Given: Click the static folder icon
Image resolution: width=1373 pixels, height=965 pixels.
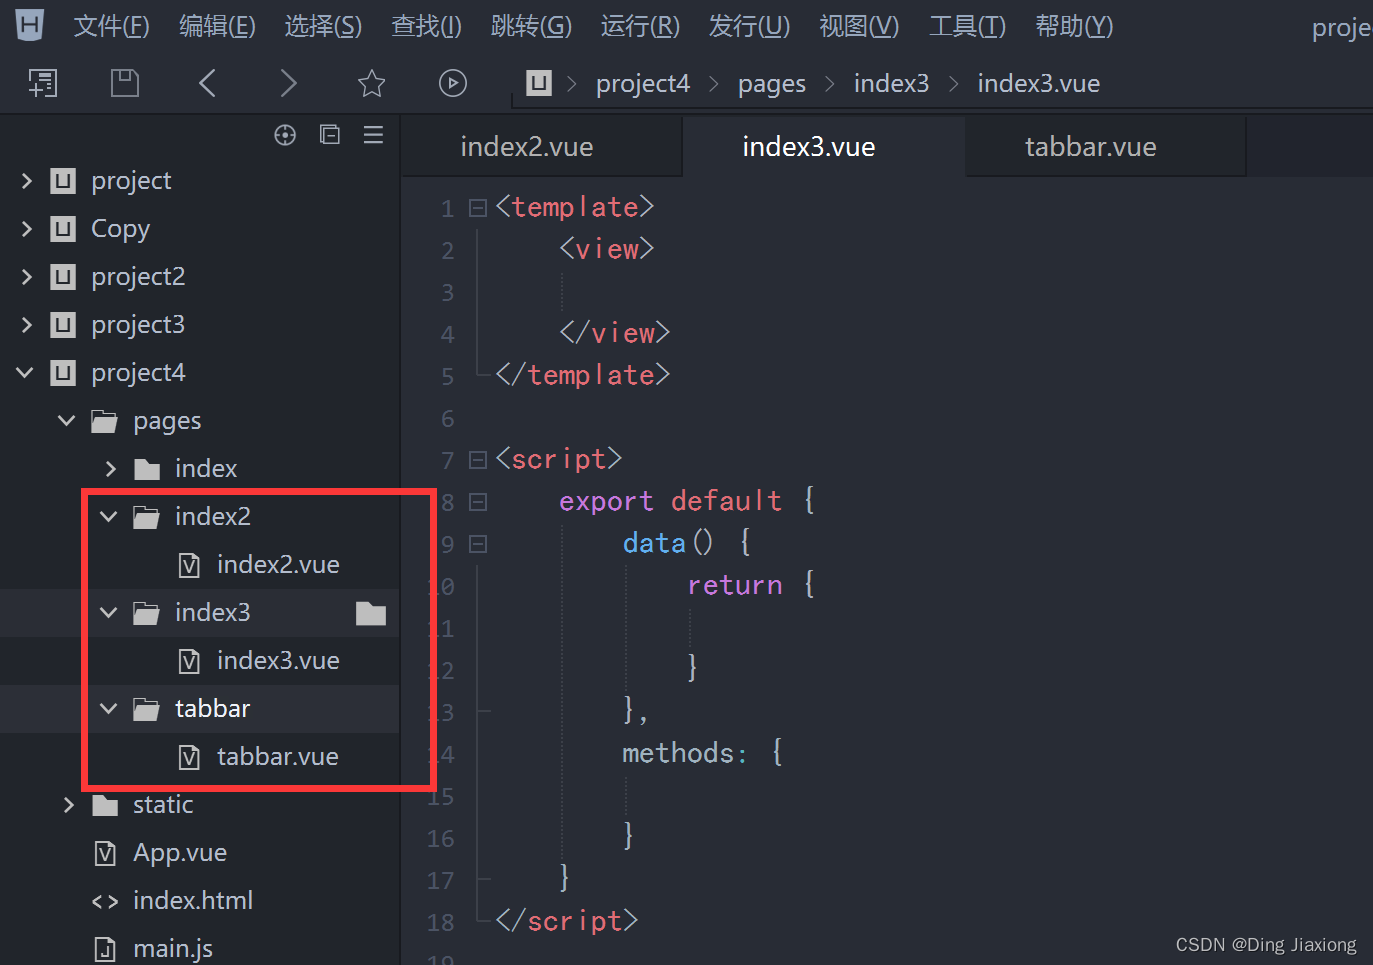Looking at the screenshot, I should pyautogui.click(x=105, y=805).
